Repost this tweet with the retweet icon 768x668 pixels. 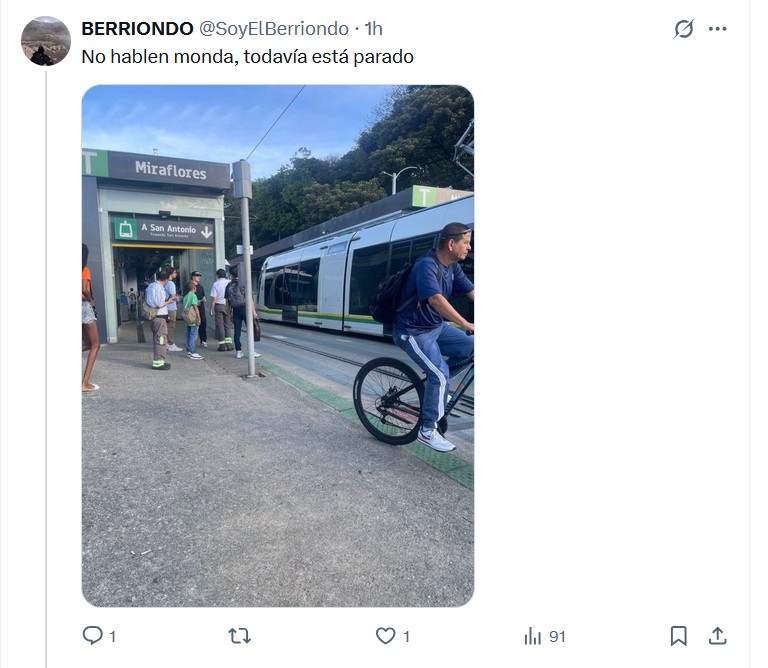click(240, 635)
